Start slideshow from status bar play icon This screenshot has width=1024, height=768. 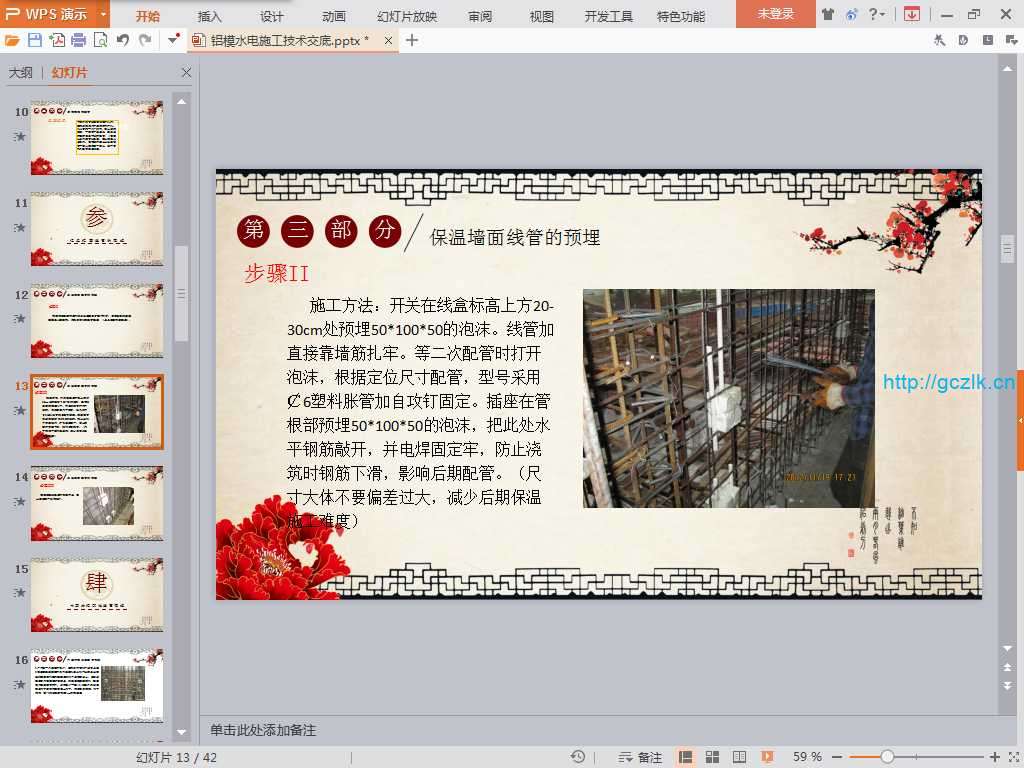click(767, 757)
